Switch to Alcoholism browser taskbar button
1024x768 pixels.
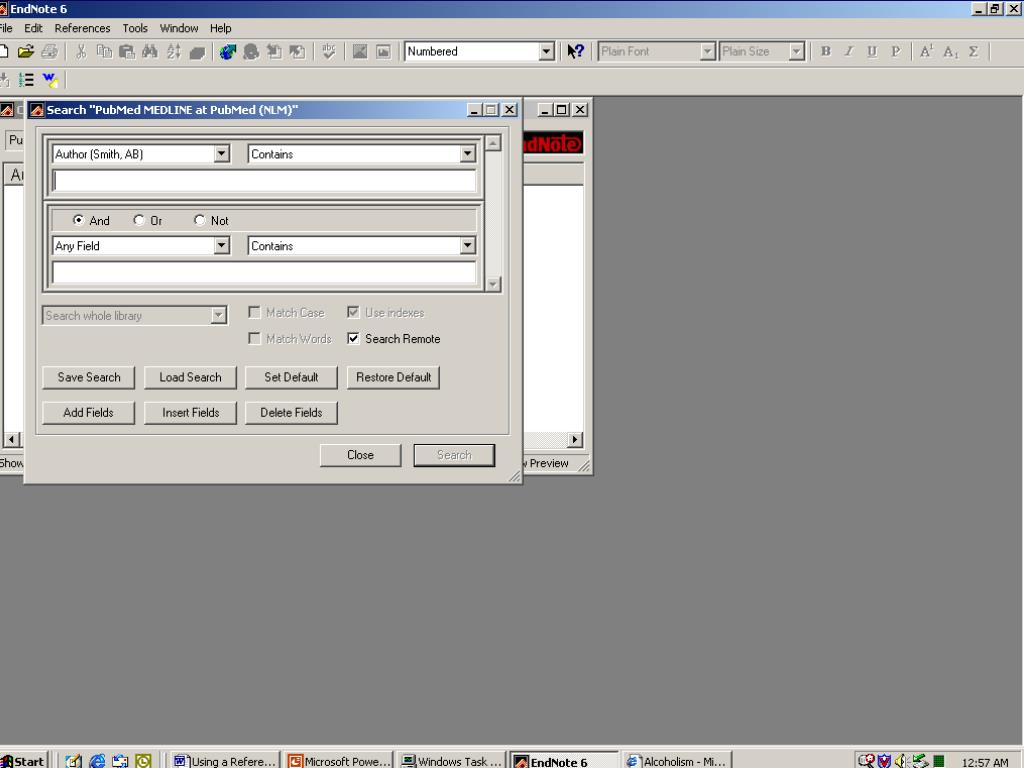click(677, 761)
